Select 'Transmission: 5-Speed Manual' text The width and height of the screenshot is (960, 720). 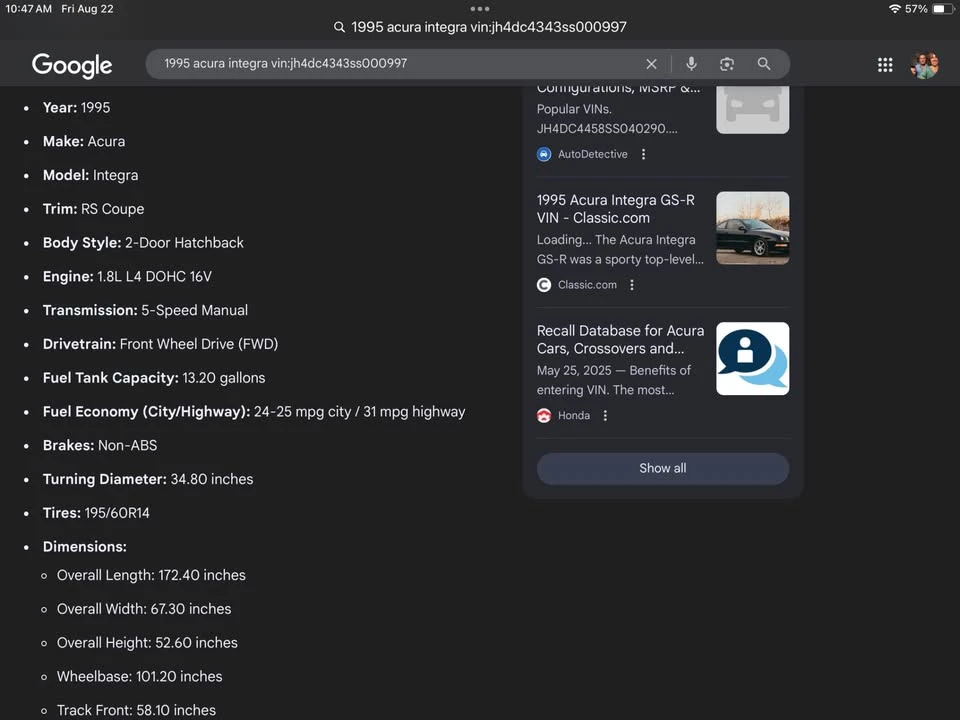point(145,310)
